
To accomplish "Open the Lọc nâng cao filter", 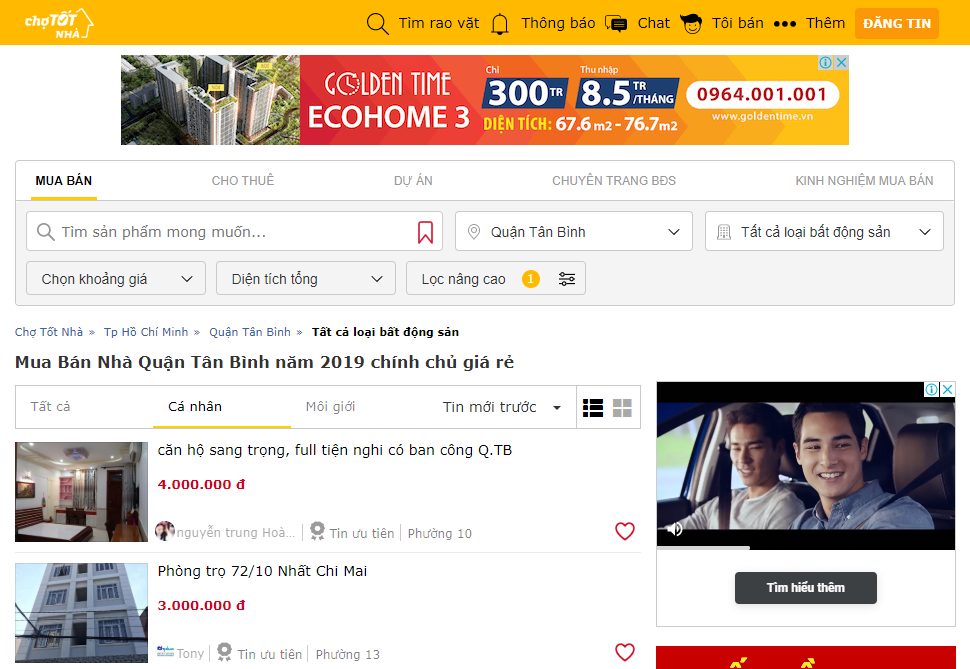I will pyautogui.click(x=496, y=278).
